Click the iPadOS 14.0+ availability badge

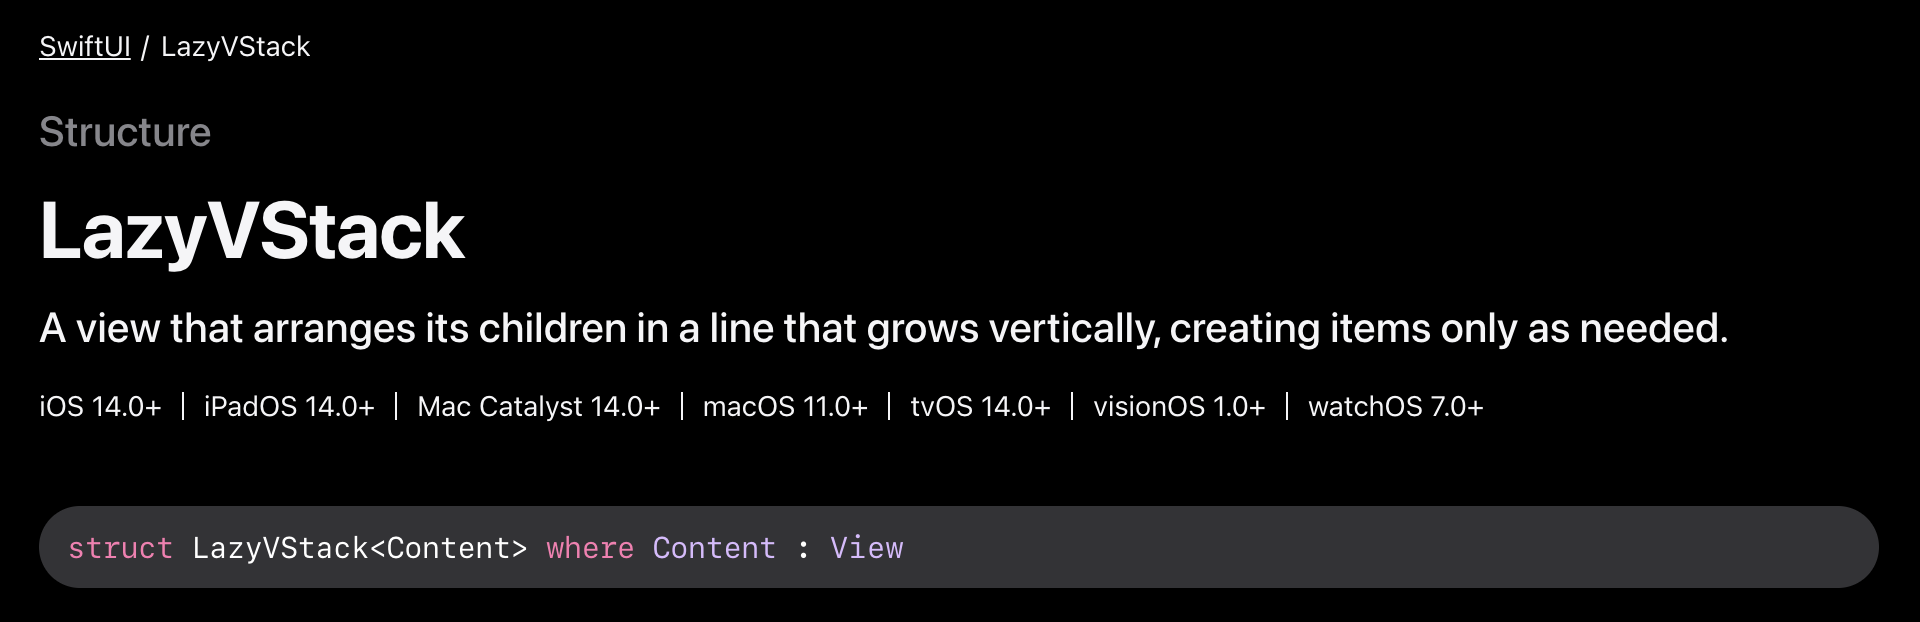(x=289, y=406)
